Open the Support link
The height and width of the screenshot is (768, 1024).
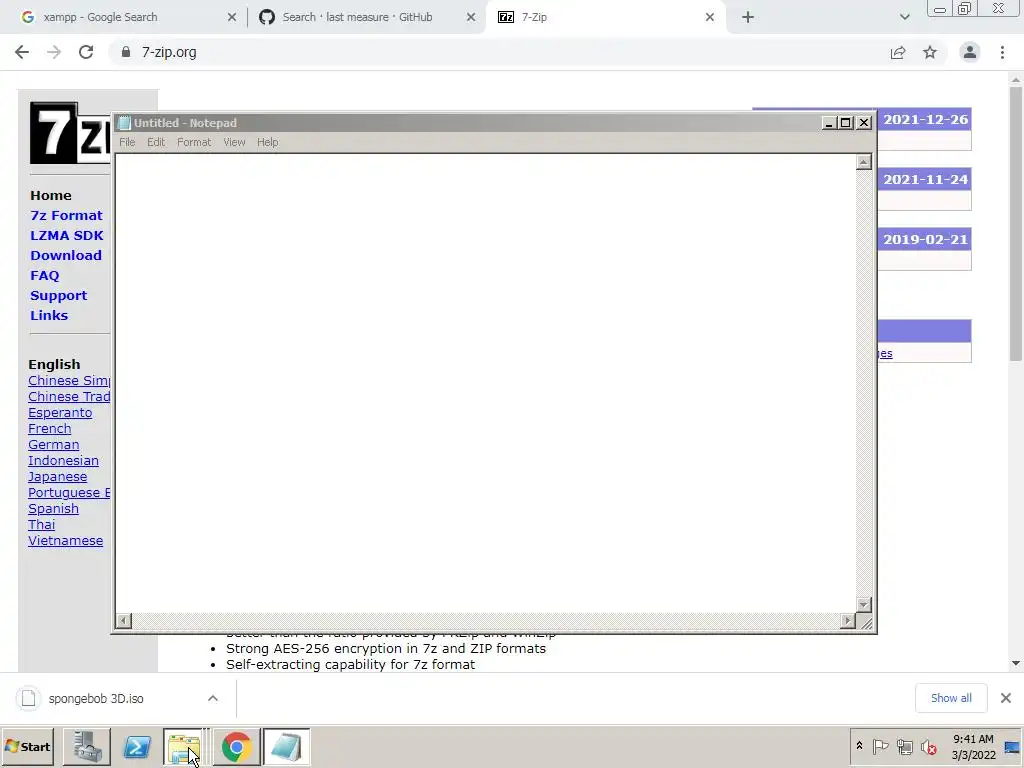(x=58, y=296)
